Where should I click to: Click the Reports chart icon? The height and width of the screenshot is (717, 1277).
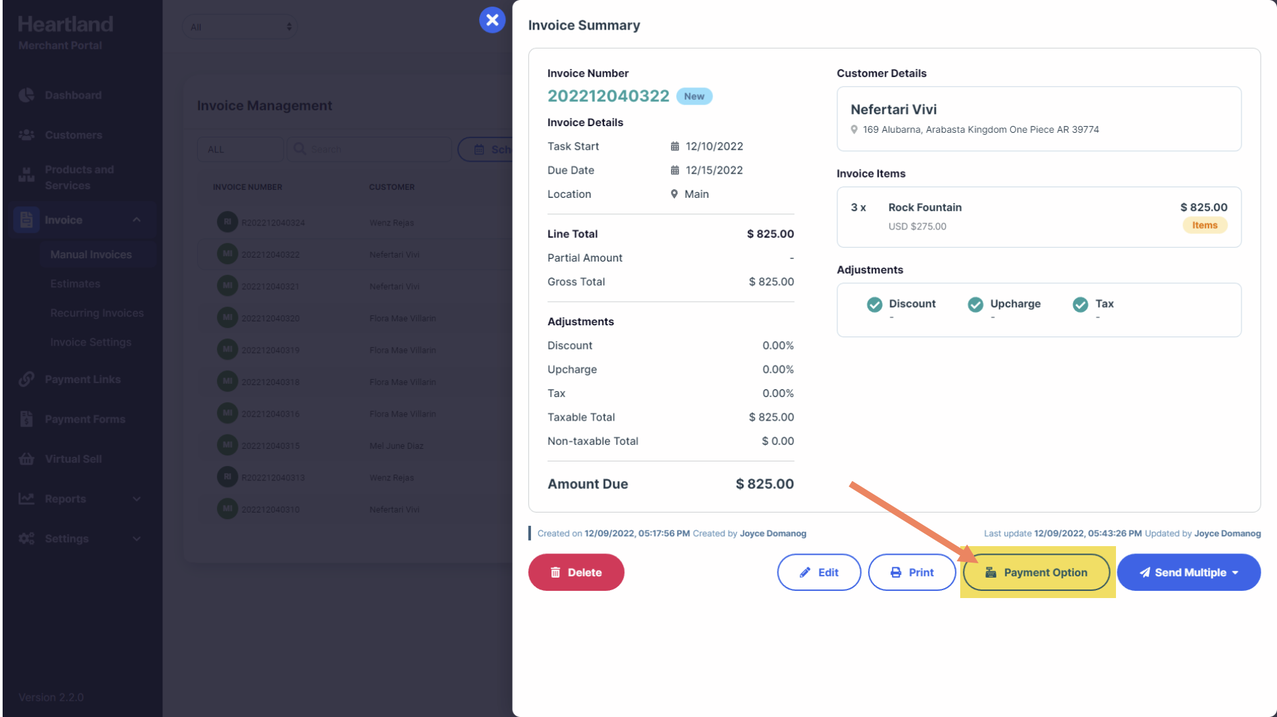27,499
